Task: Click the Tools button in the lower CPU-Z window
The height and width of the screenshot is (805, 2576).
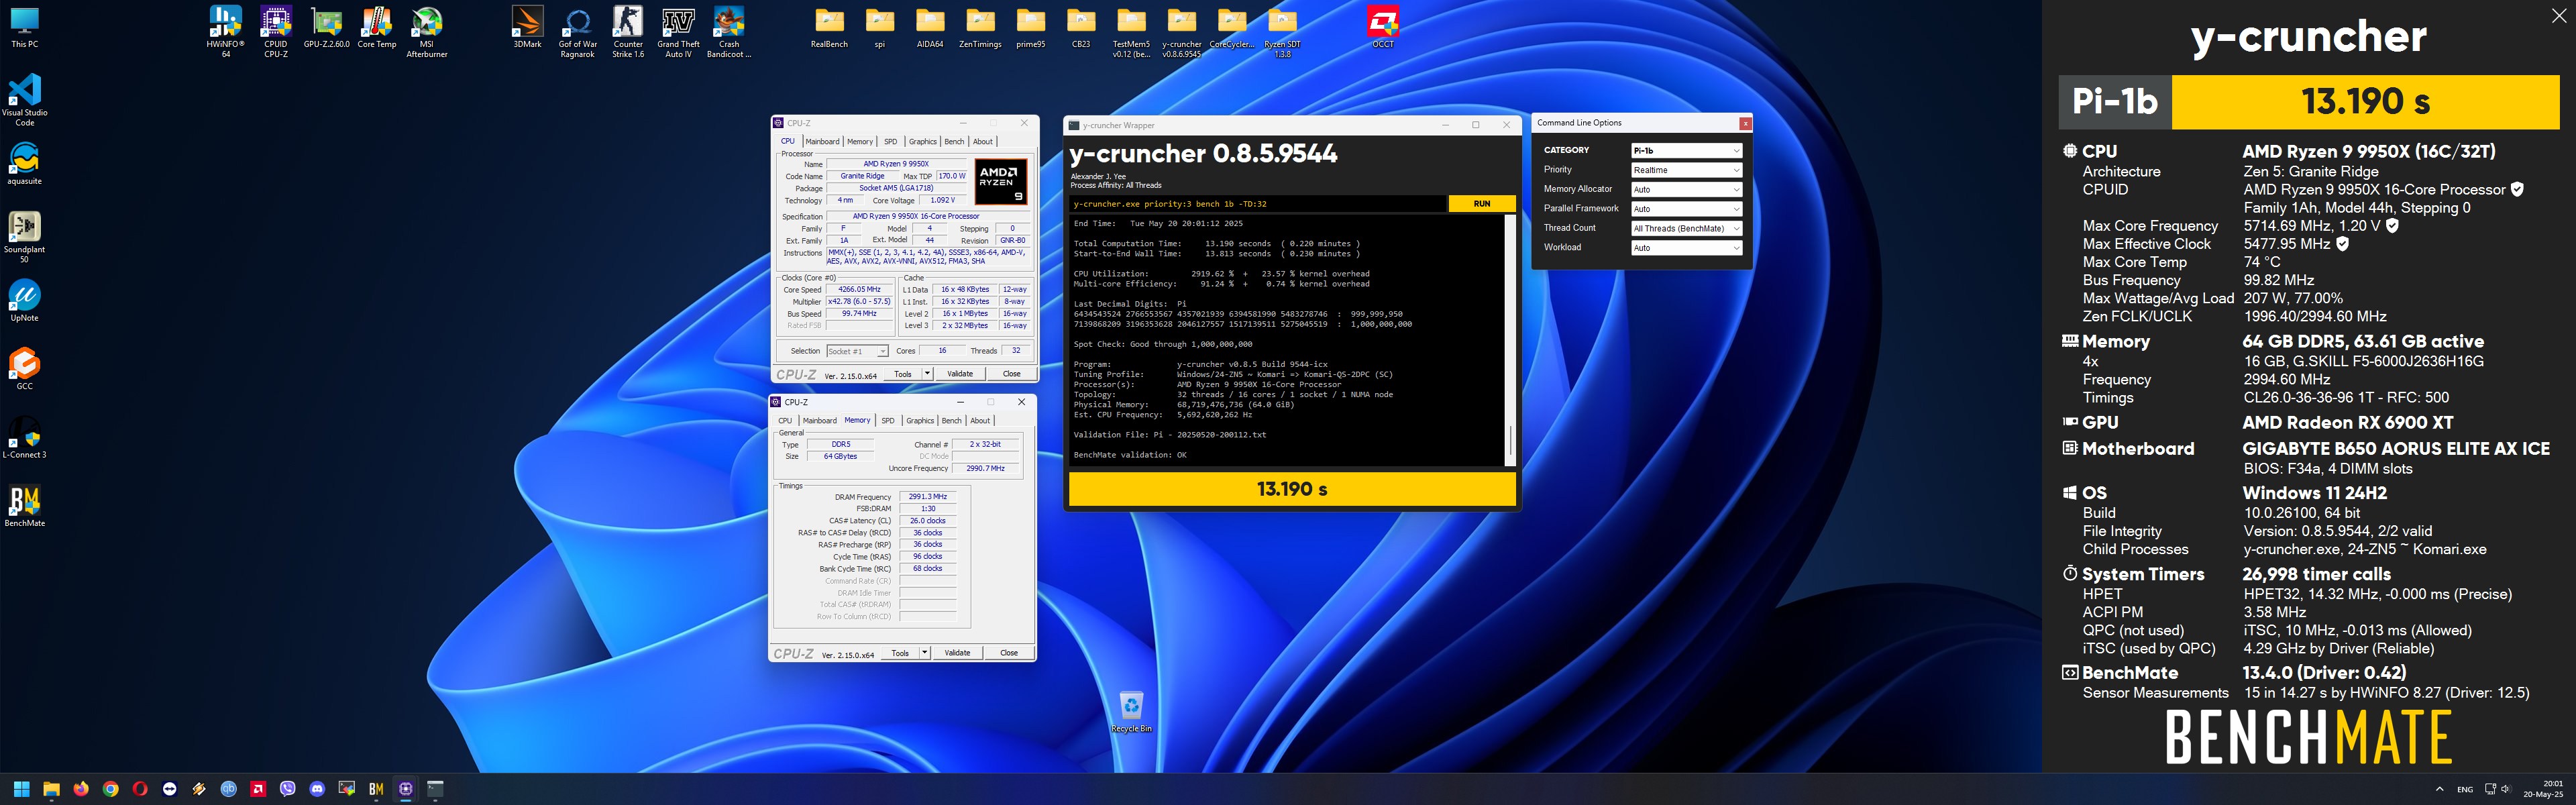Action: (x=900, y=653)
